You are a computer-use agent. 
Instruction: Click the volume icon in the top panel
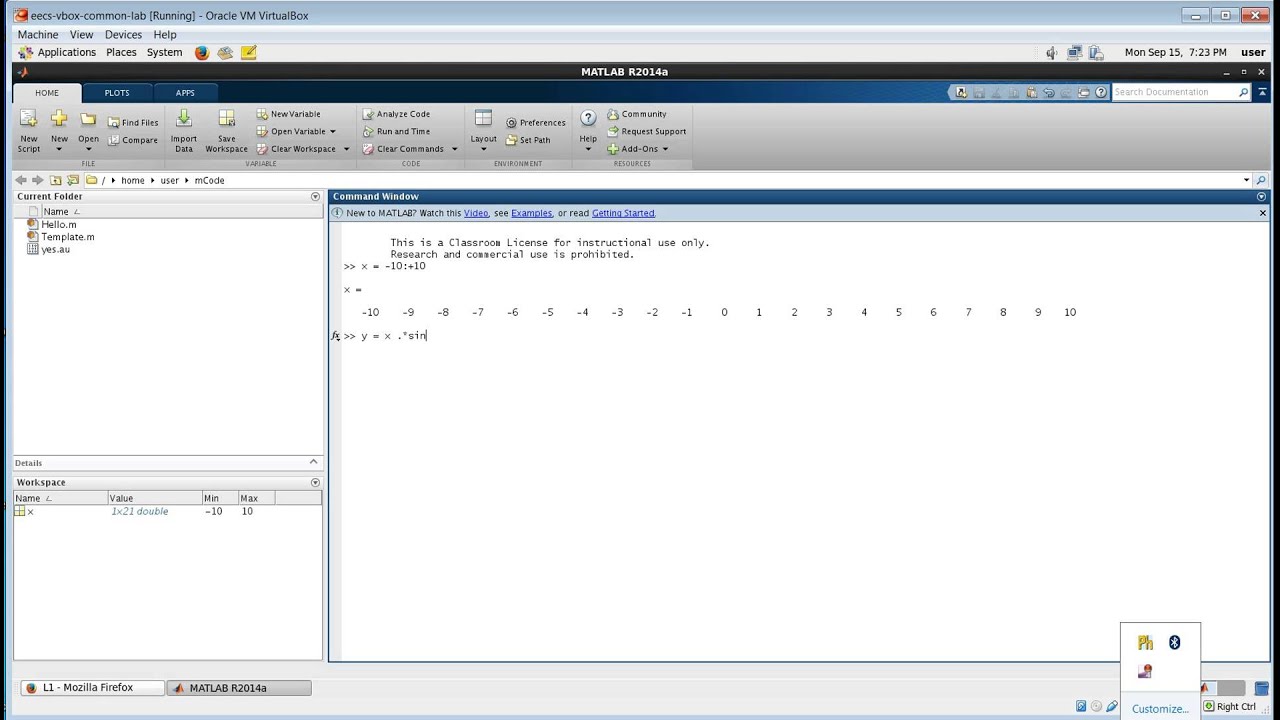[1052, 53]
